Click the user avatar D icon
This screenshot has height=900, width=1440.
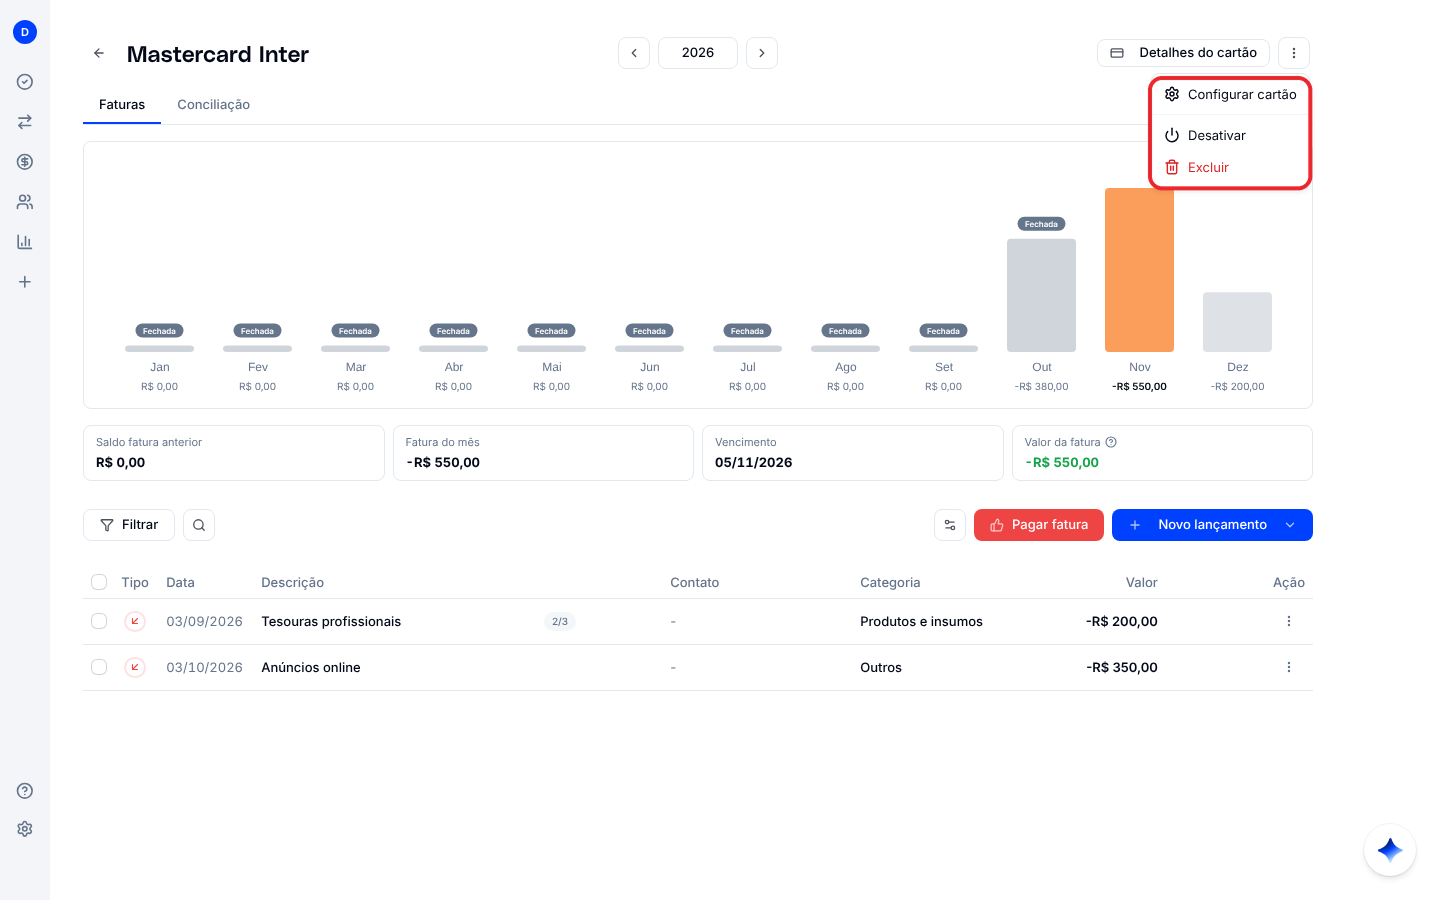click(25, 32)
